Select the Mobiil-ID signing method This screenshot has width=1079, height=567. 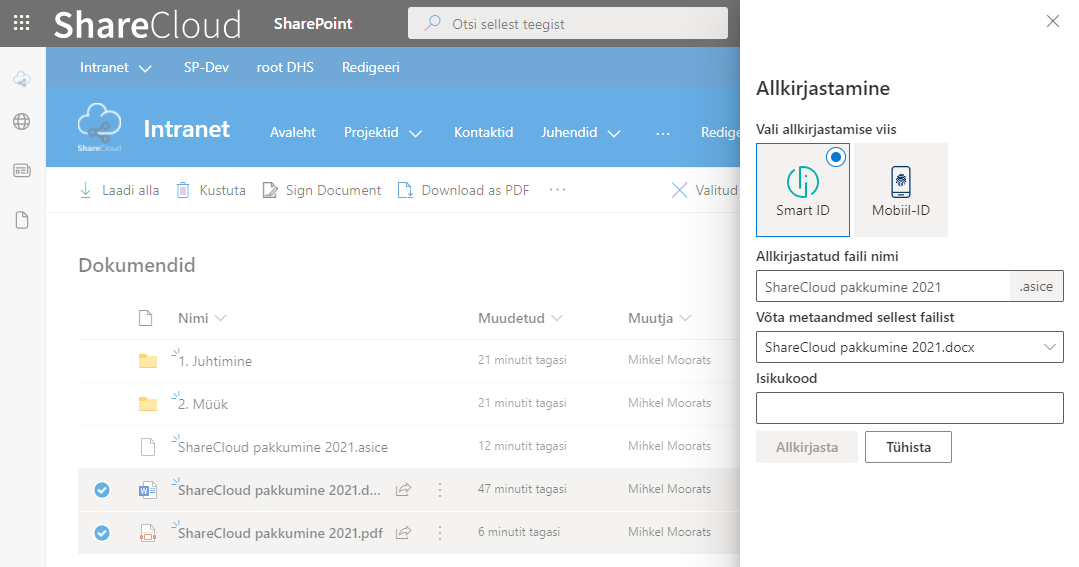coord(901,190)
